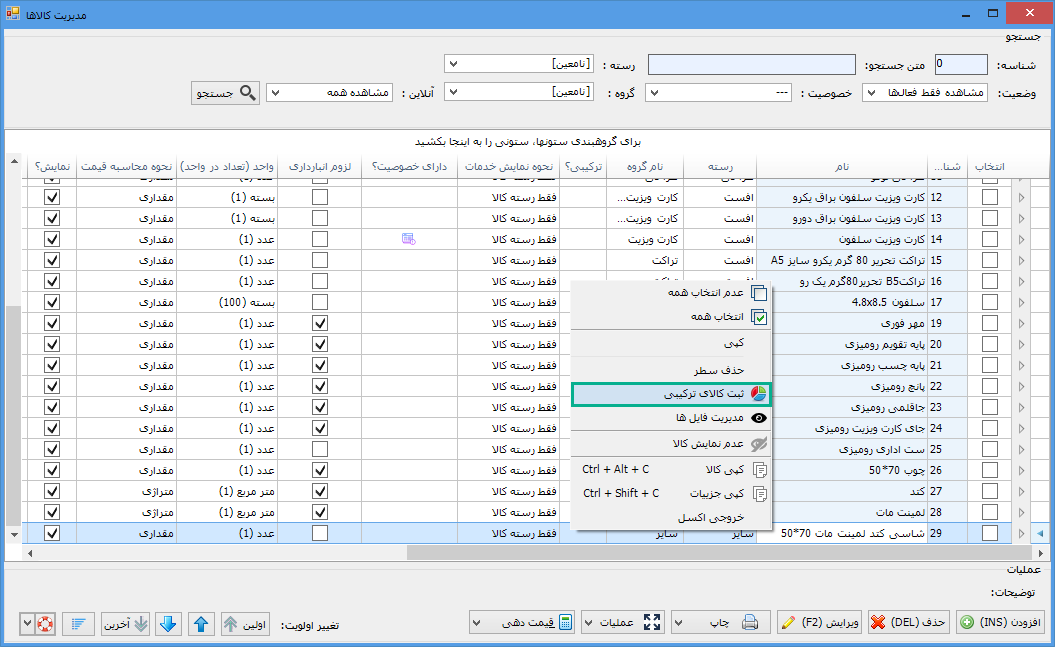The width and height of the screenshot is (1055, 647).
Task: Click the لزوم انبارداری column header
Action: pos(320,167)
